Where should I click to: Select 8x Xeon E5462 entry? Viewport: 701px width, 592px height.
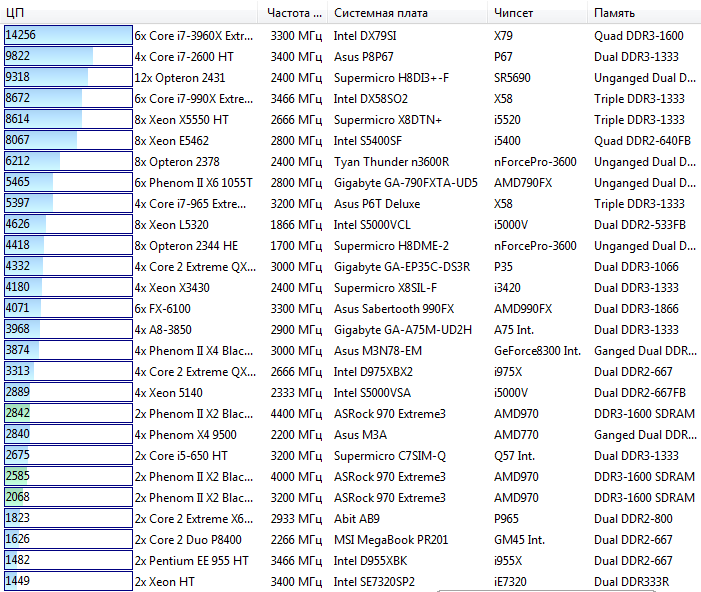(x=172, y=141)
